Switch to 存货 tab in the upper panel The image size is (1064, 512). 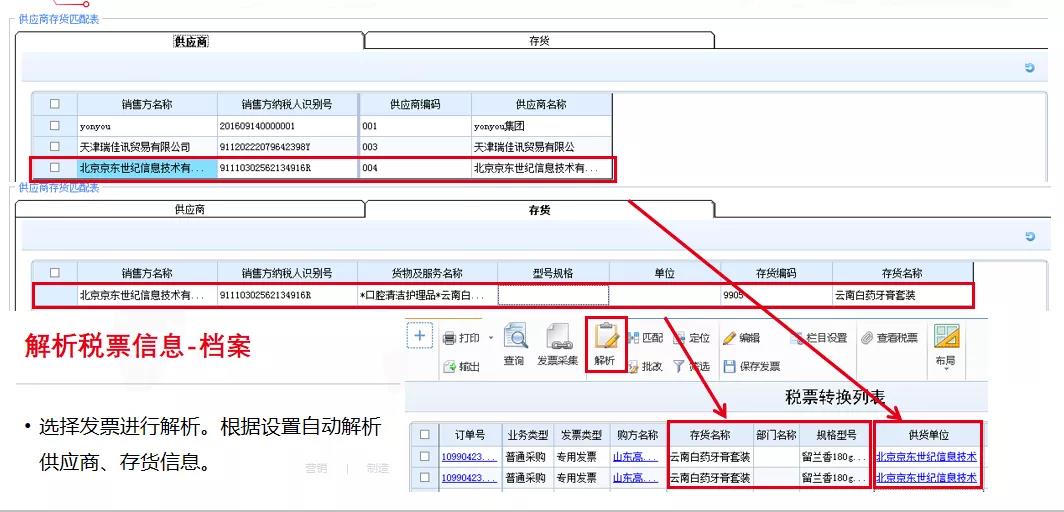point(539,41)
